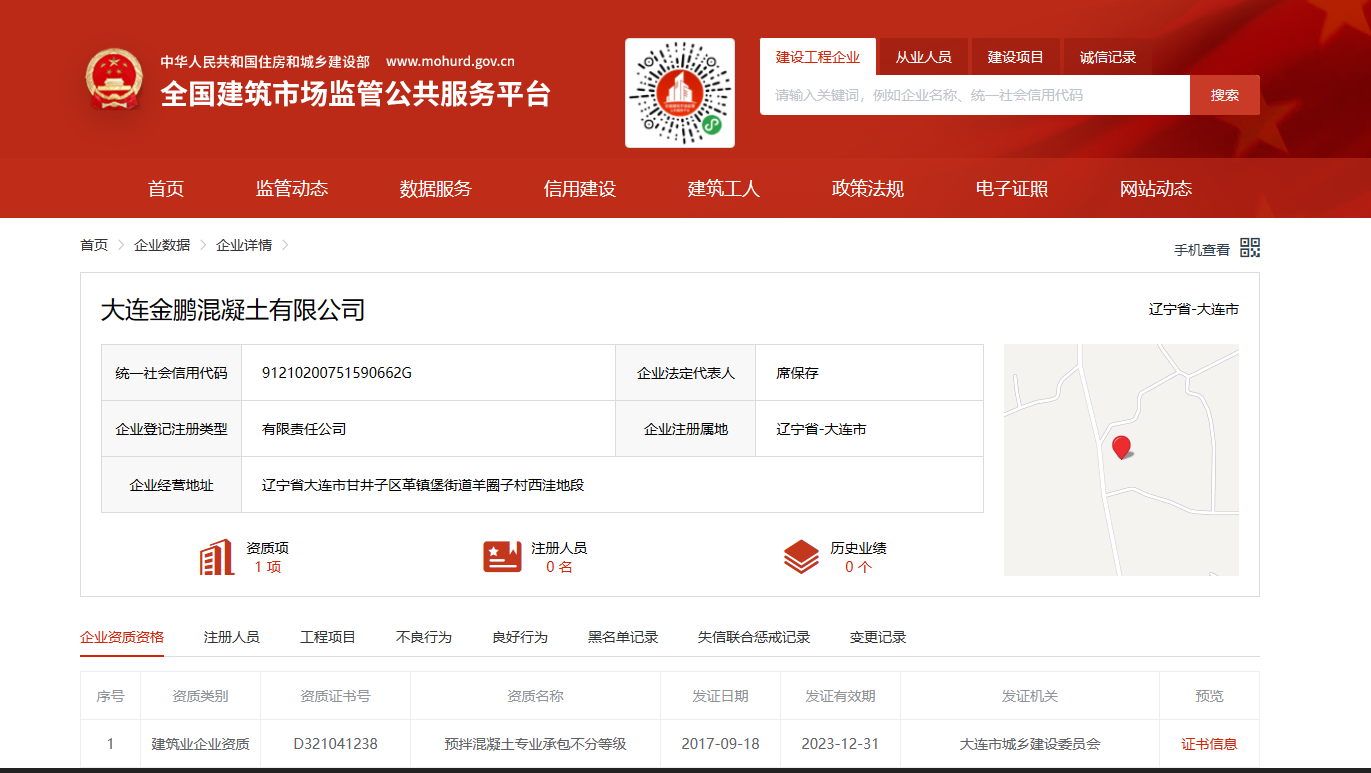Image resolution: width=1371 pixels, height=773 pixels.
Task: Open the 建筑工人 navigation menu
Action: 724,188
